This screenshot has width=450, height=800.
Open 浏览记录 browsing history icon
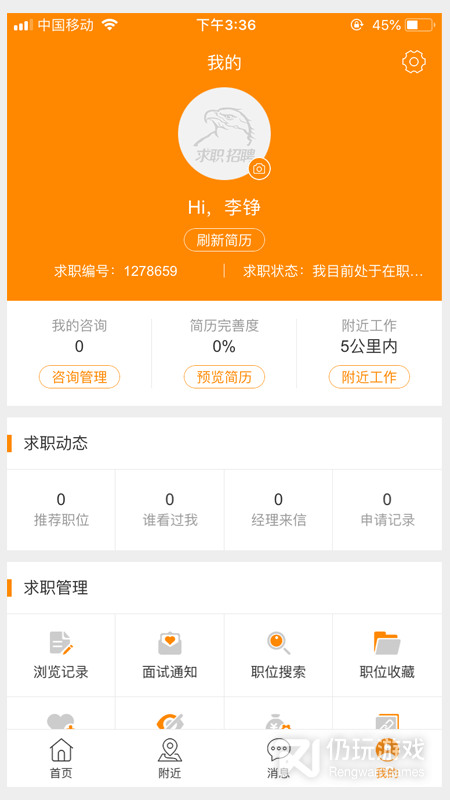(61, 642)
